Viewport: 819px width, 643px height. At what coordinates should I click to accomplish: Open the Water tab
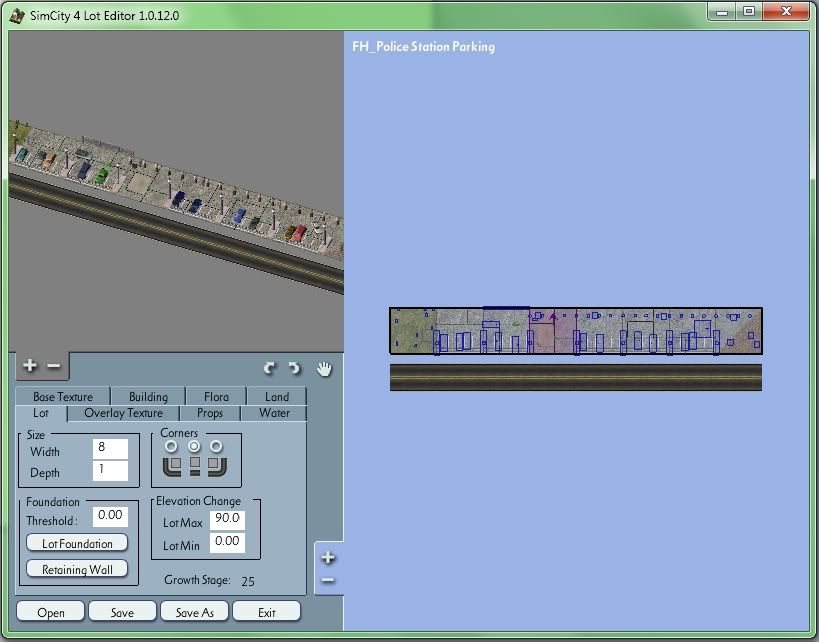[x=274, y=413]
